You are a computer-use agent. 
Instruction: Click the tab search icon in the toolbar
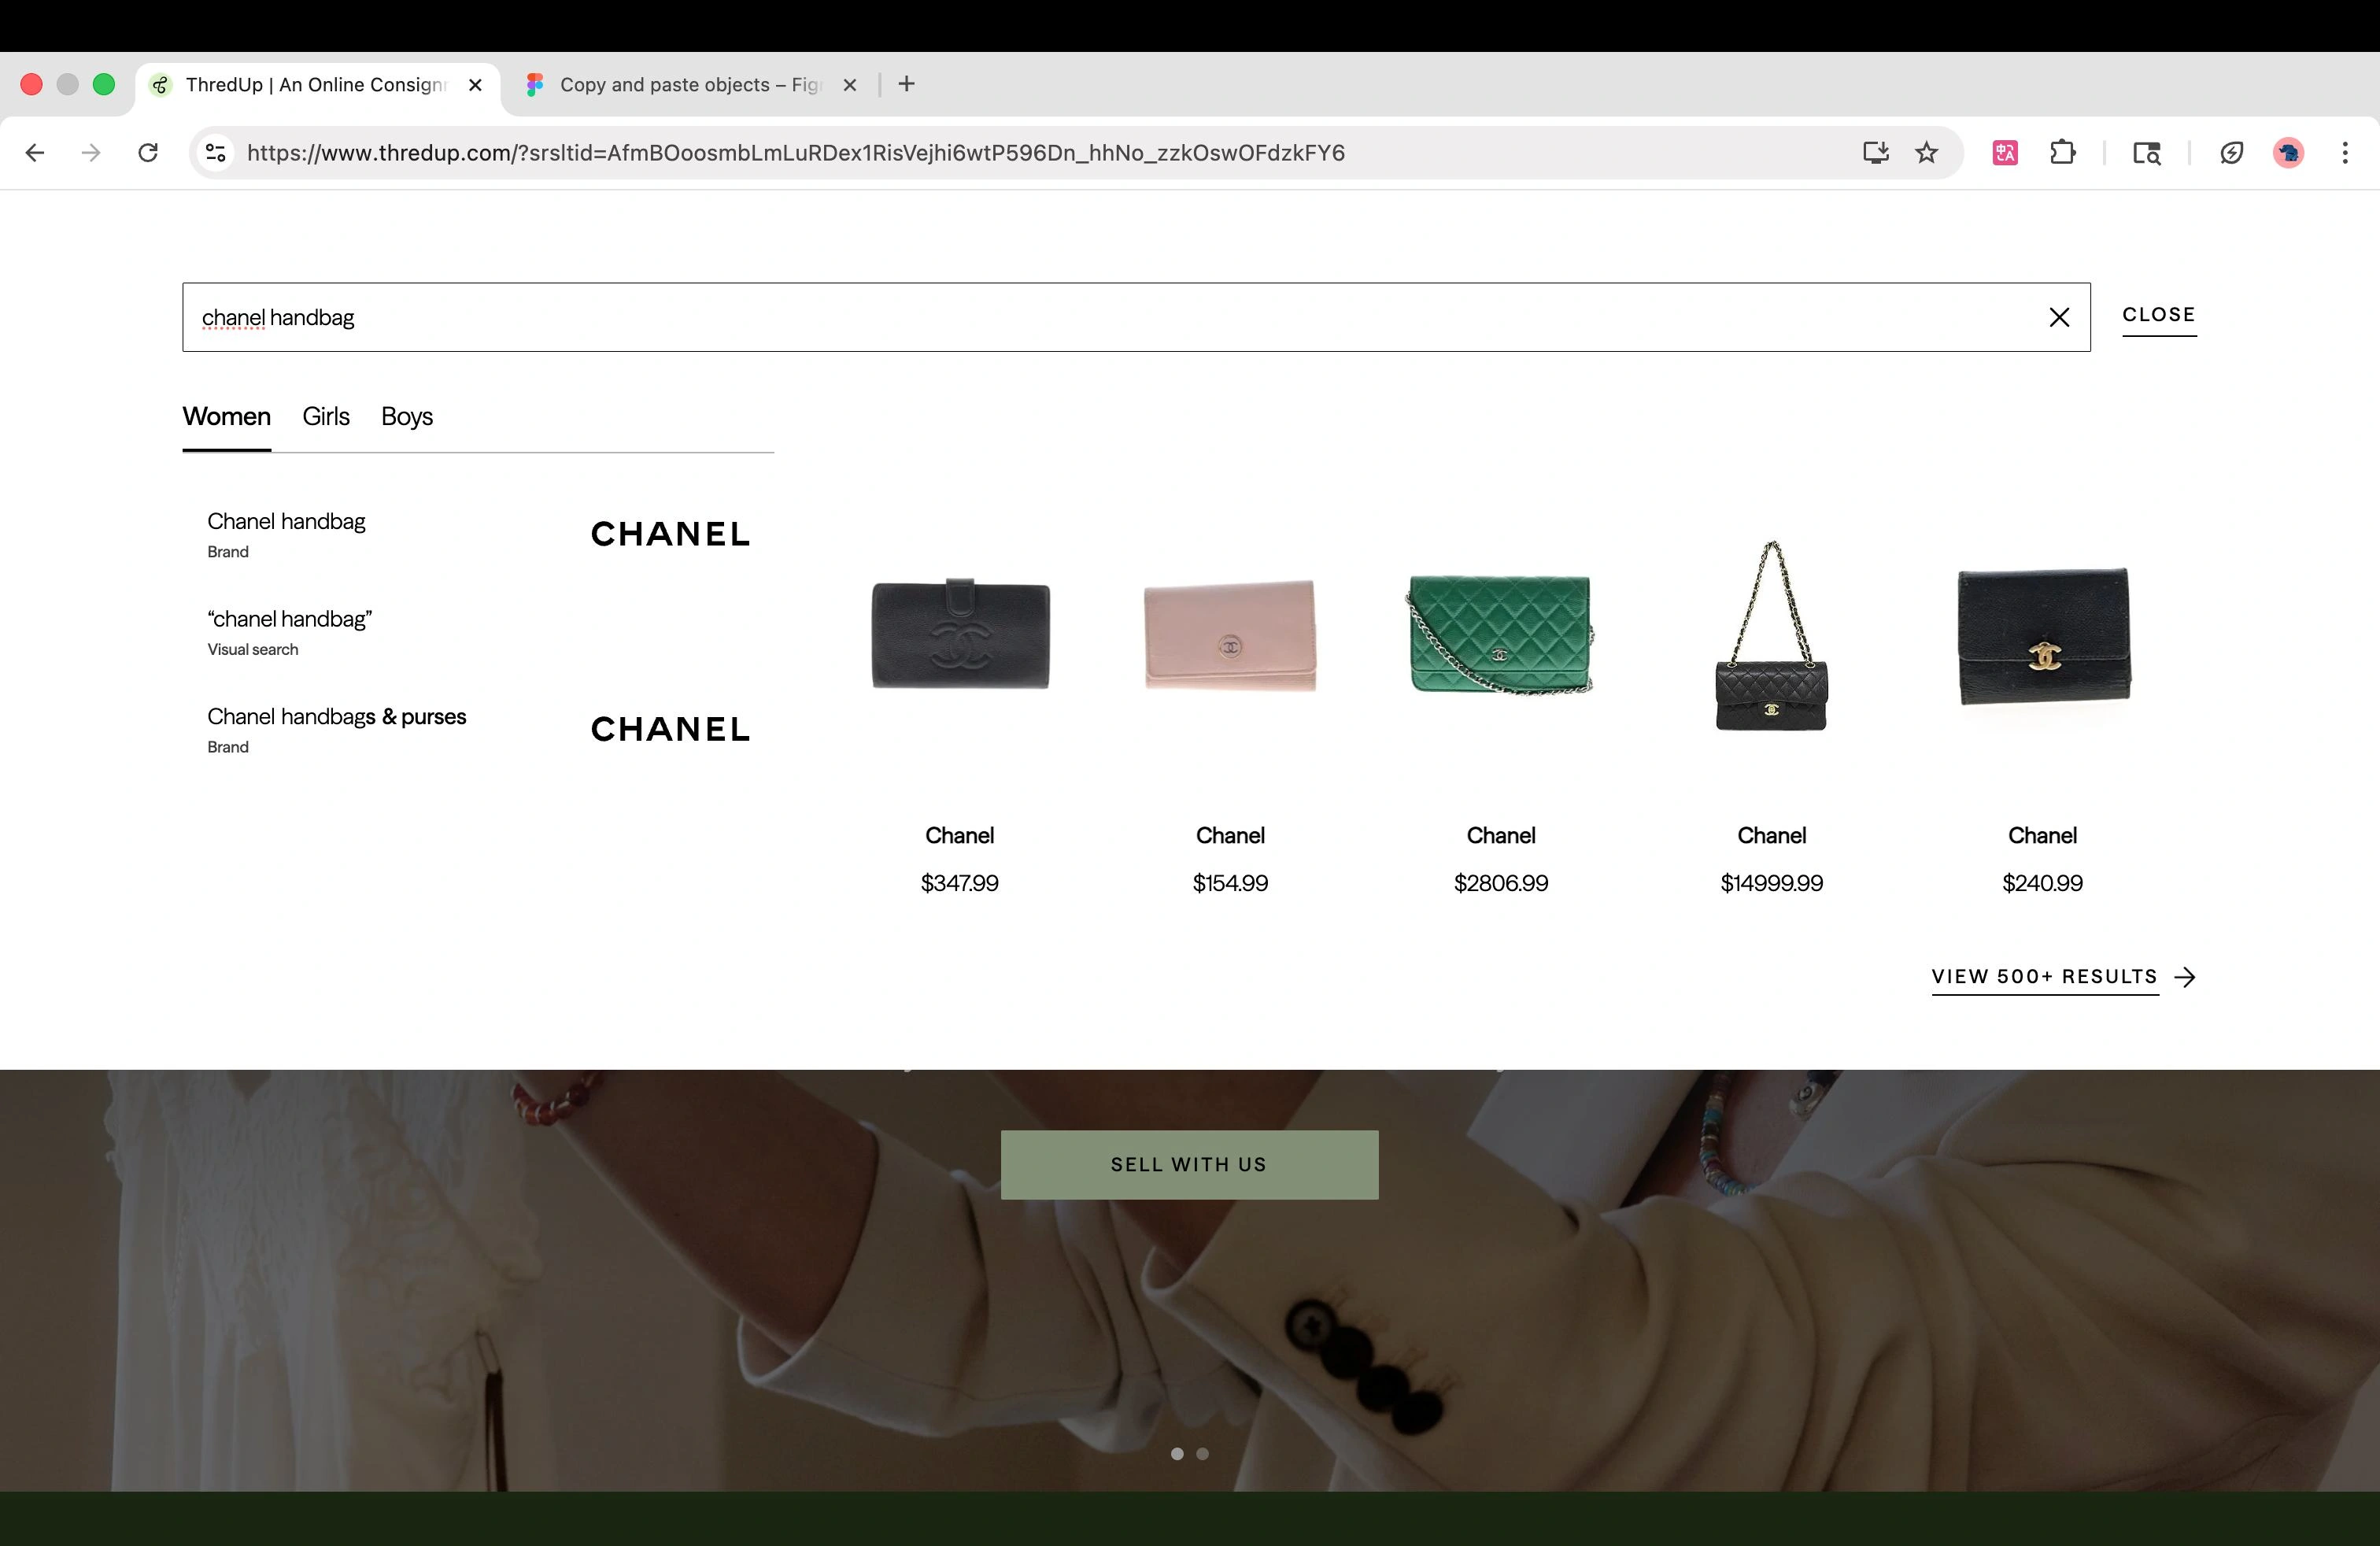2147,153
